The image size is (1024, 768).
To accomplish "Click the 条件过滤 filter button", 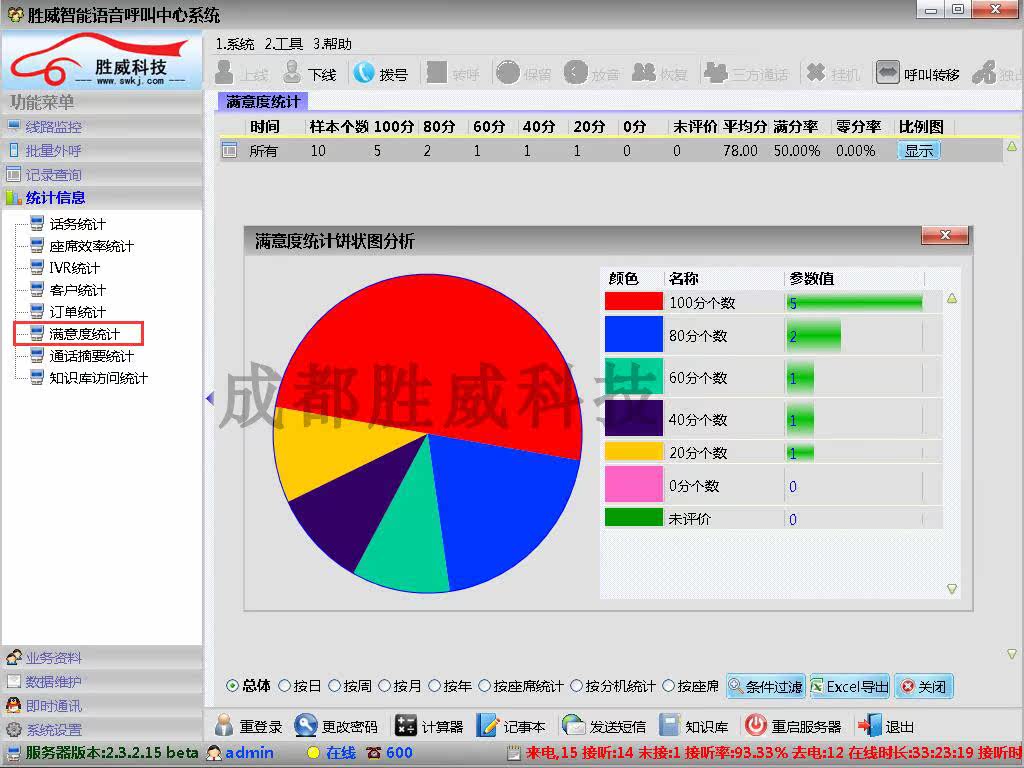I will [765, 687].
